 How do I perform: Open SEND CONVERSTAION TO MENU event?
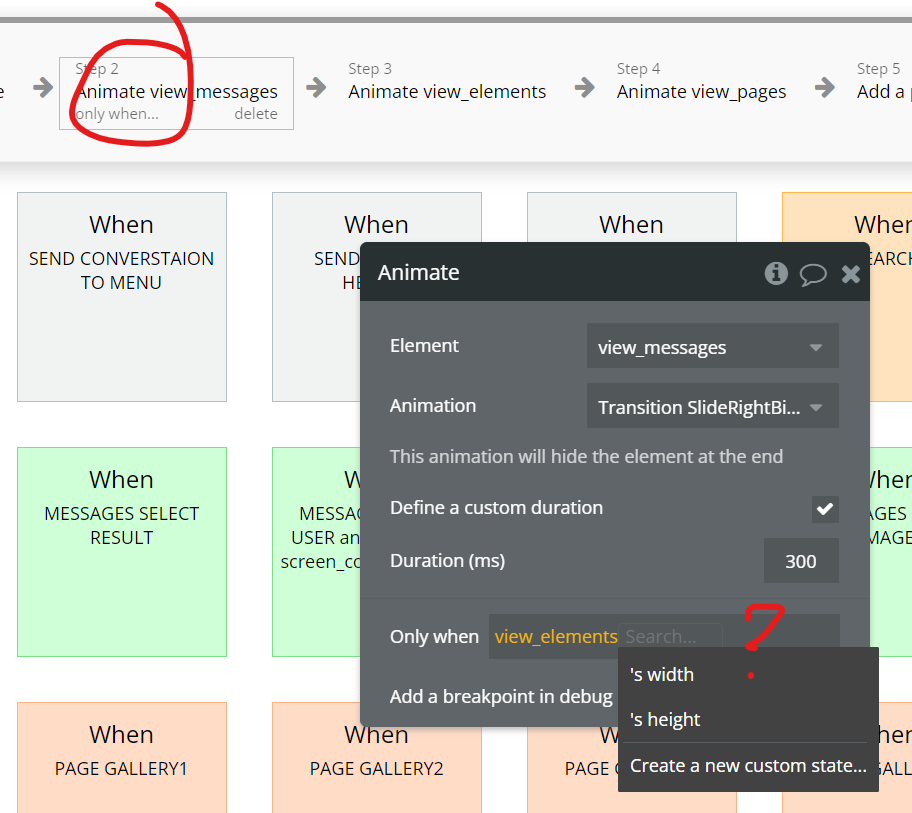tap(122, 297)
